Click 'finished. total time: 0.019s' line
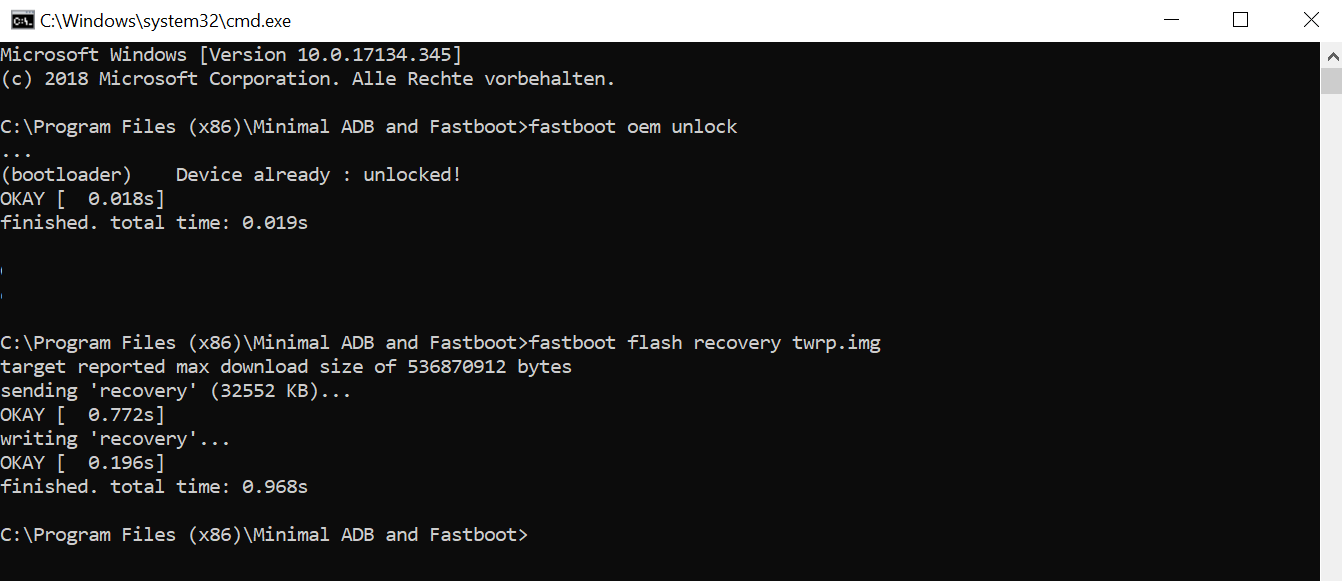Screen dimensions: 1342x581 point(154,223)
